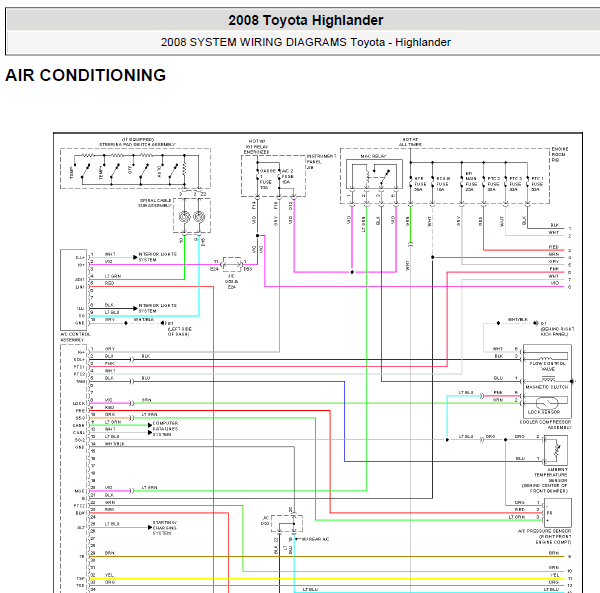This screenshot has width=600, height=593.
Task: Click the TEMP+ switch in the steering pad assembly
Action: [x=114, y=171]
